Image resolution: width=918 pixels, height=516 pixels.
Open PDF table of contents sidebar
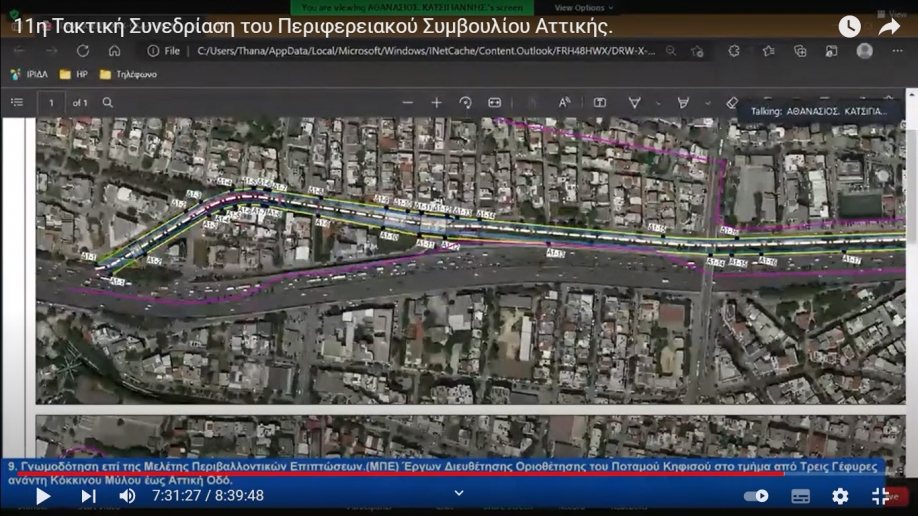pyautogui.click(x=17, y=102)
